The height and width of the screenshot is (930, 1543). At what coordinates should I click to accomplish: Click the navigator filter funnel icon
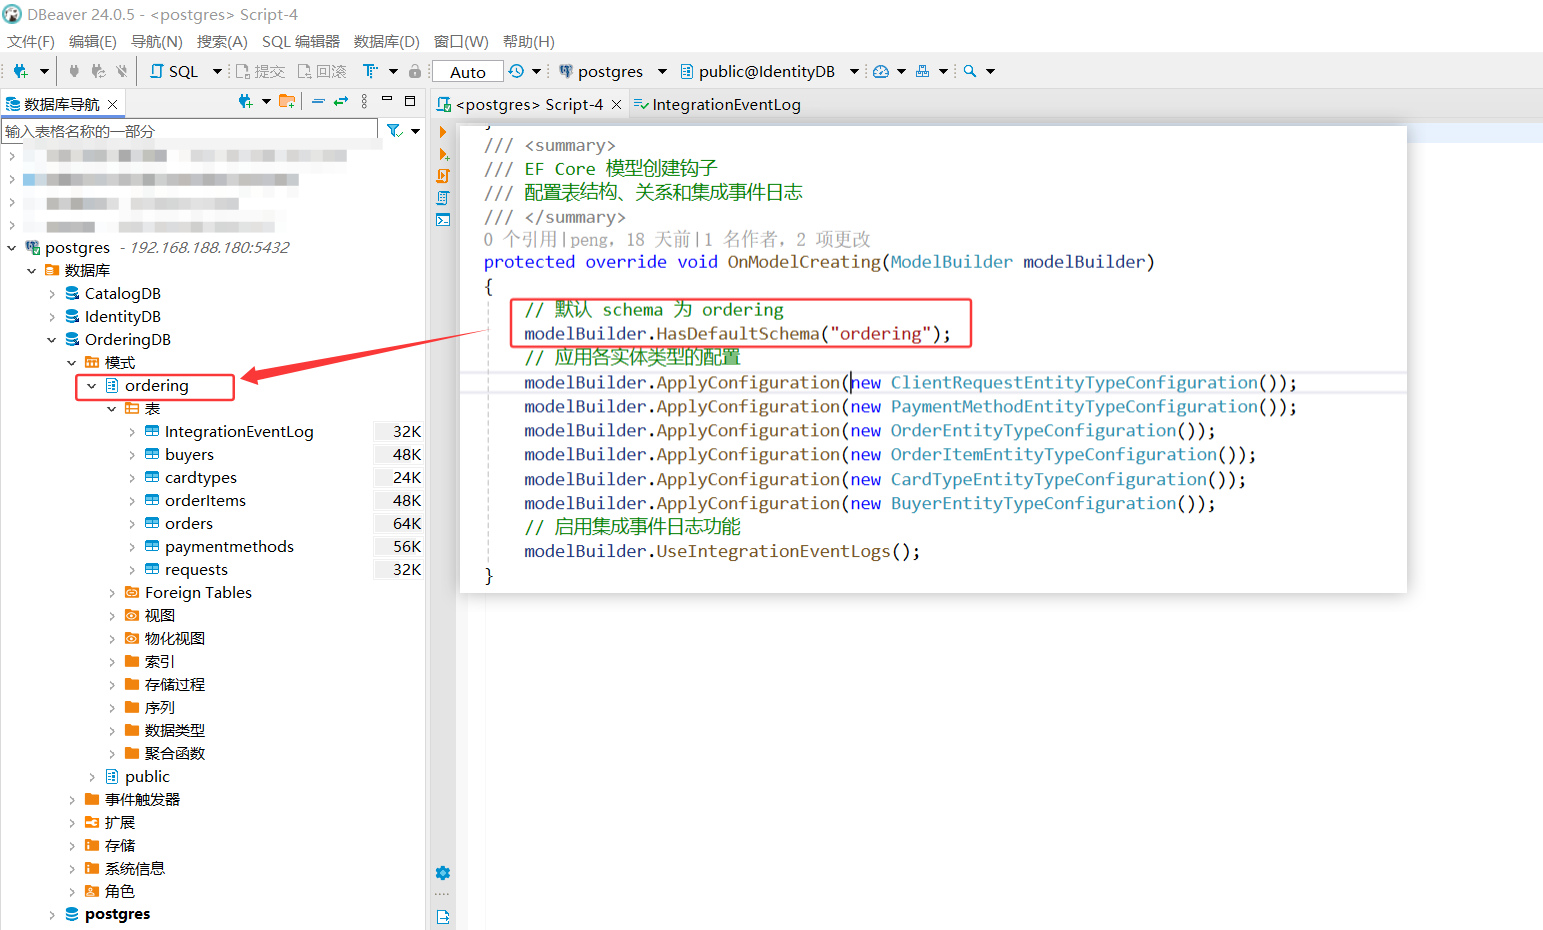(x=395, y=131)
